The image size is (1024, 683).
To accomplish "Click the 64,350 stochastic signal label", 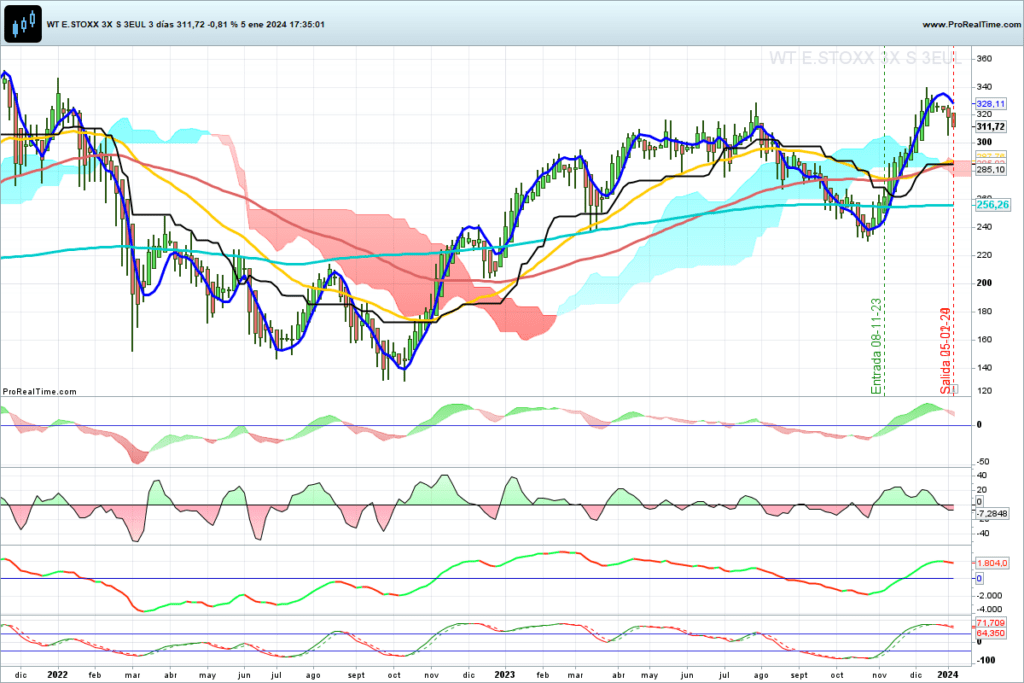I will point(991,633).
